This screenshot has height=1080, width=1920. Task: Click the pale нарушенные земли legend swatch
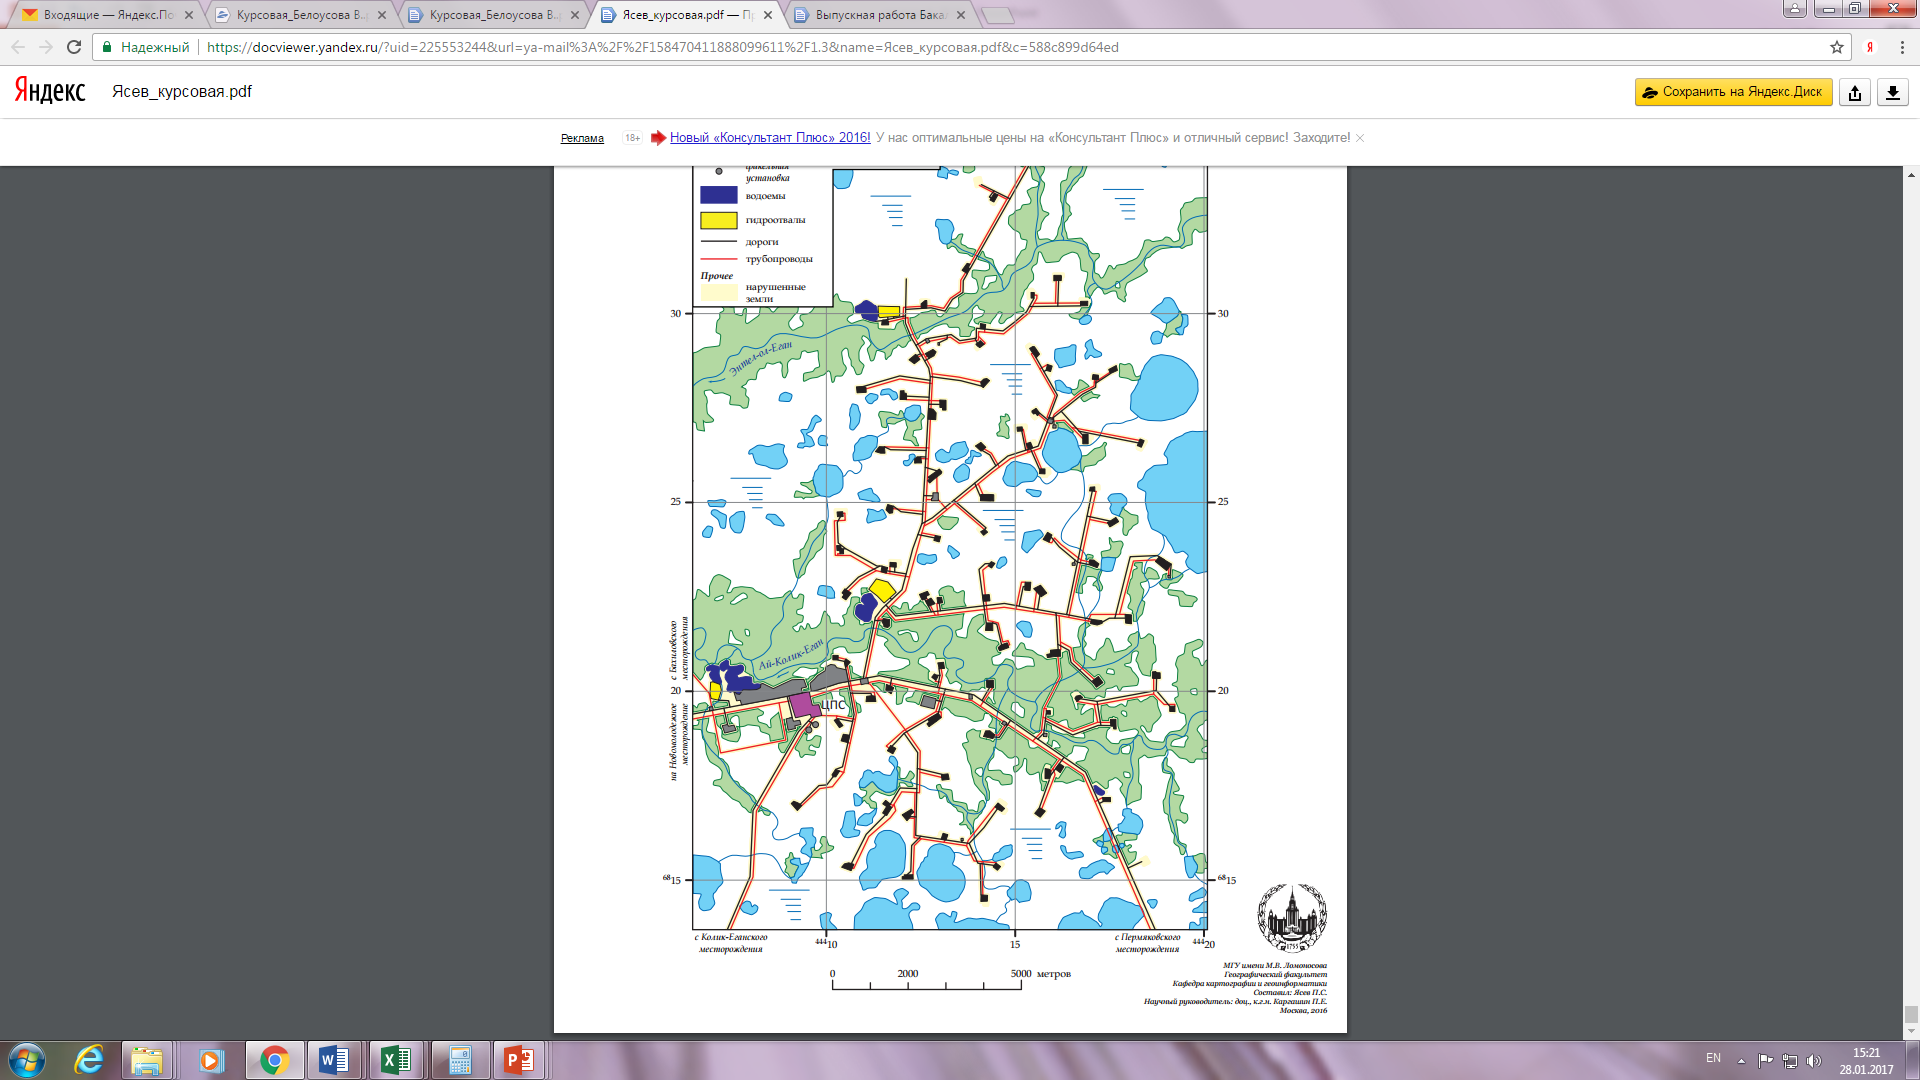click(718, 292)
